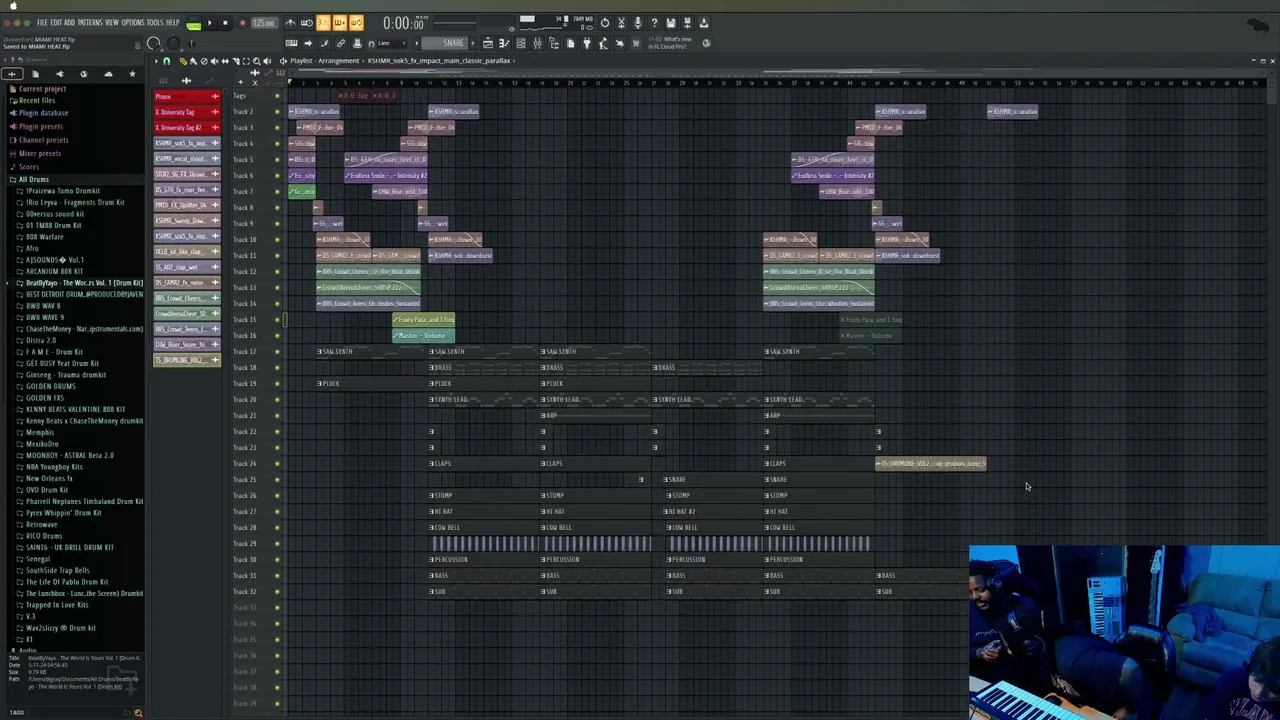This screenshot has width=1280, height=720.
Task: Select the Phone clip in the picker
Action: coord(187,96)
